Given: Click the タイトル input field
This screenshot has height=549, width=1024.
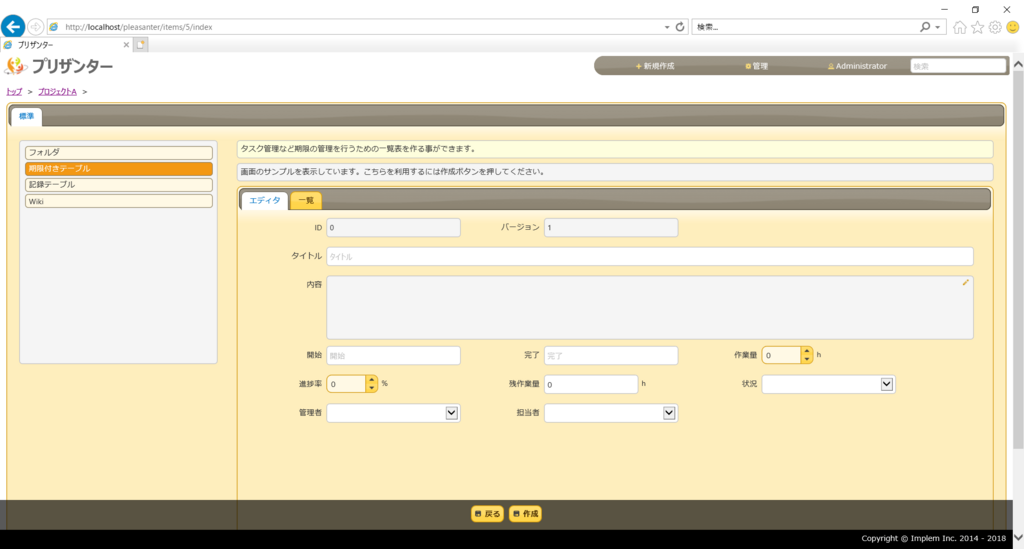Looking at the screenshot, I should (650, 257).
